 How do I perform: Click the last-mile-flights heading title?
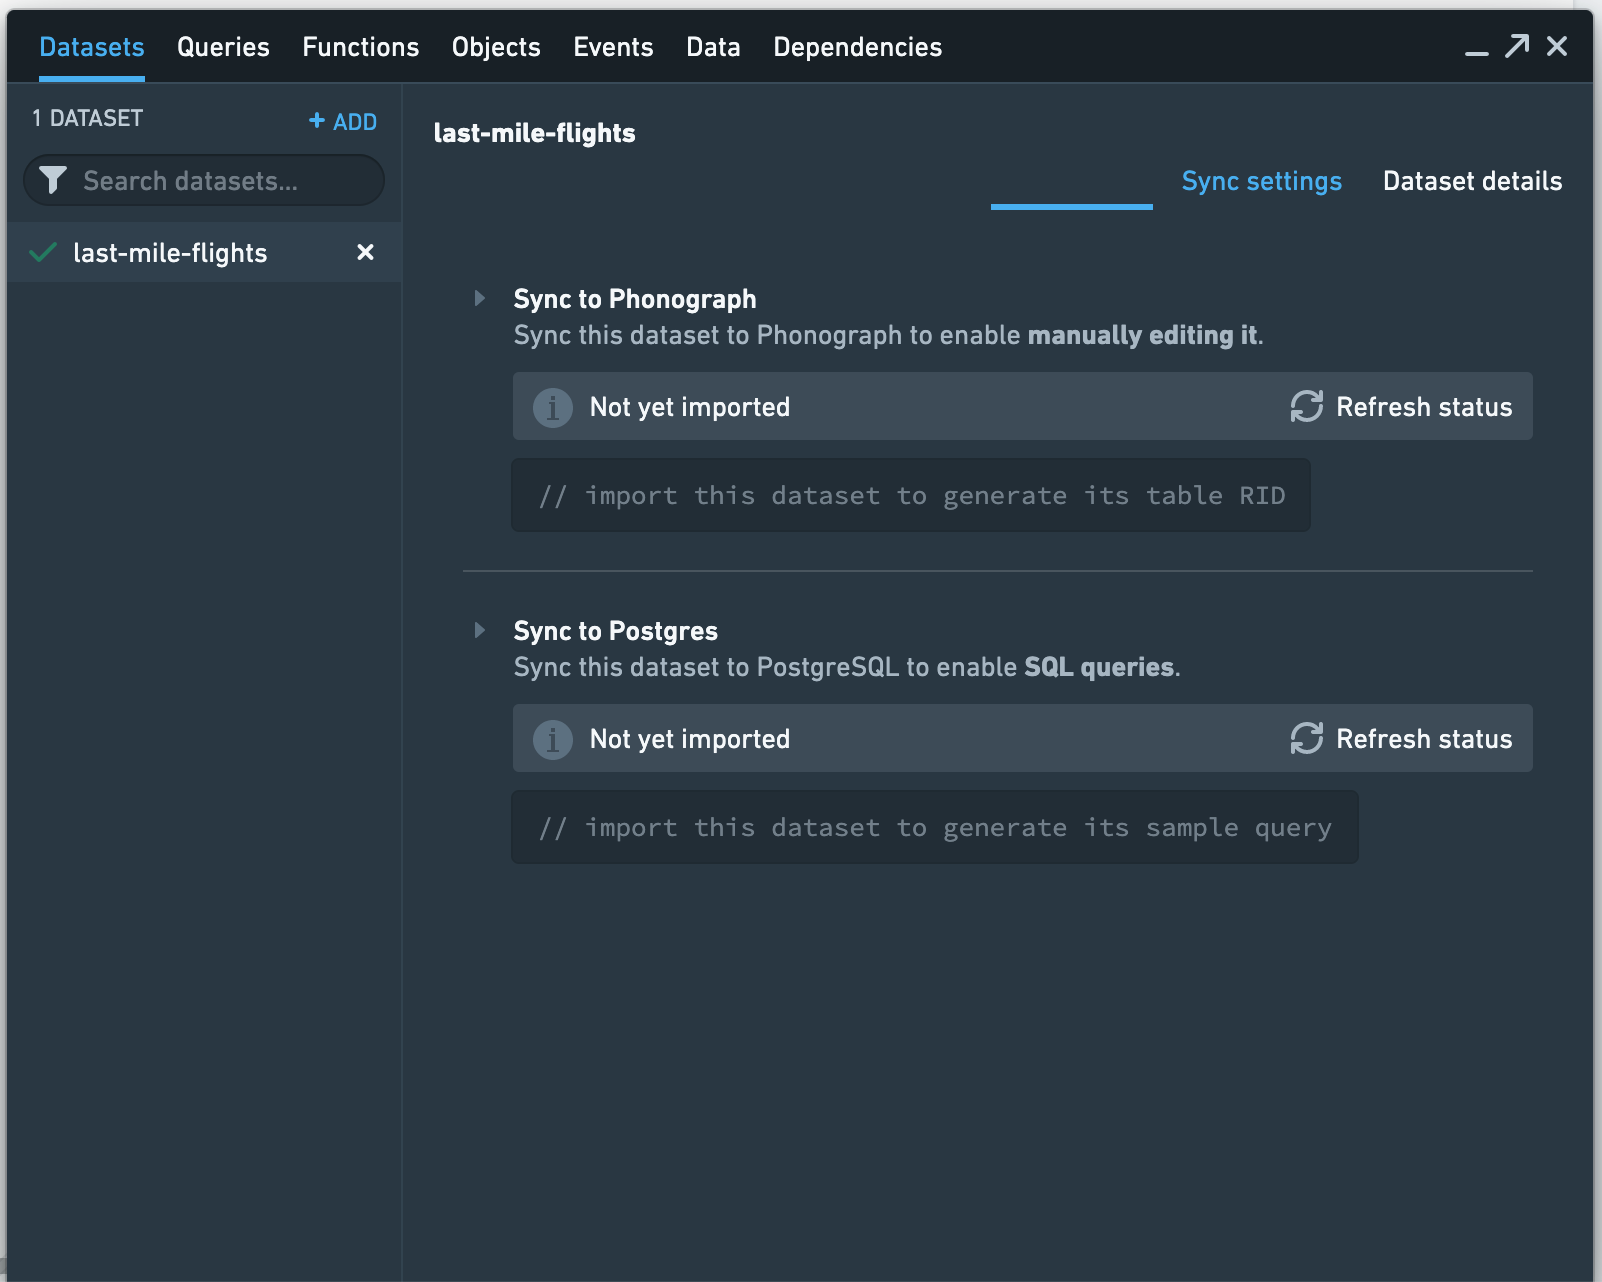[534, 133]
